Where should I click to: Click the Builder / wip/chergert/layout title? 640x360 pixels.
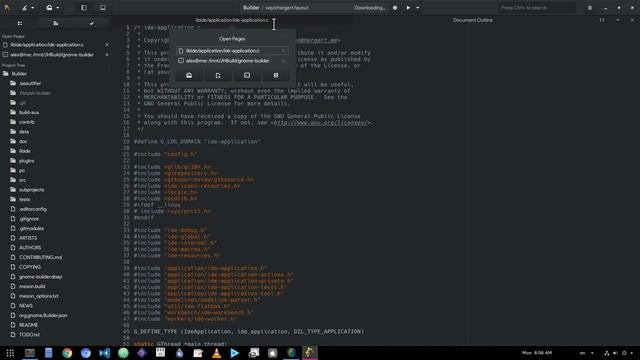coord(276,7)
